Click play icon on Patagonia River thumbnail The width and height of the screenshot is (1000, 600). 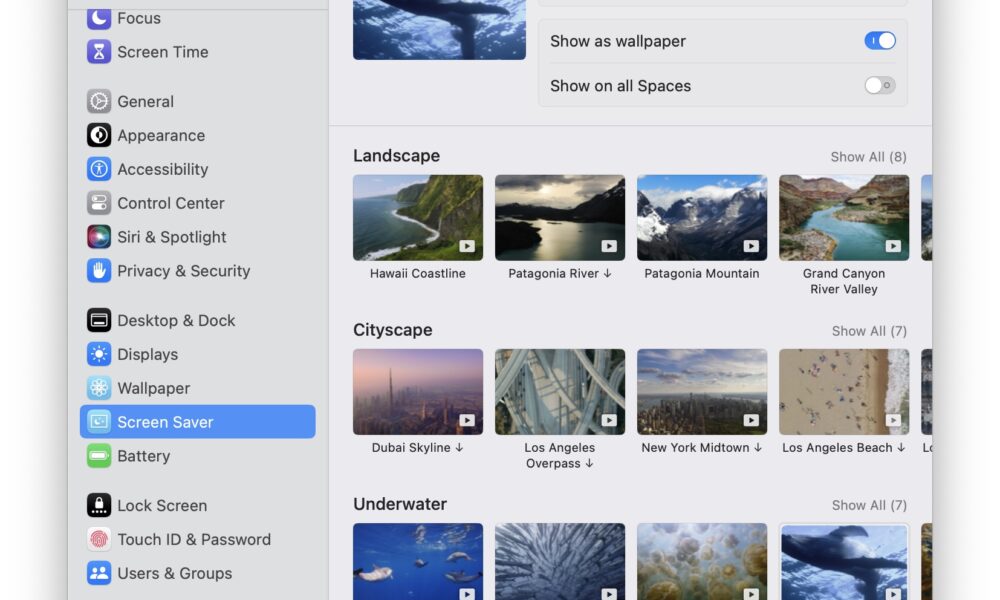coord(609,246)
